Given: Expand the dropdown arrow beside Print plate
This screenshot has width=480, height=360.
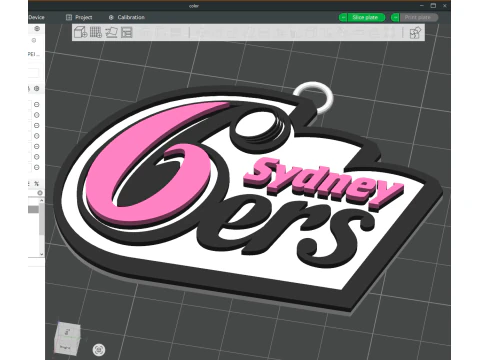Looking at the screenshot, I should [395, 17].
